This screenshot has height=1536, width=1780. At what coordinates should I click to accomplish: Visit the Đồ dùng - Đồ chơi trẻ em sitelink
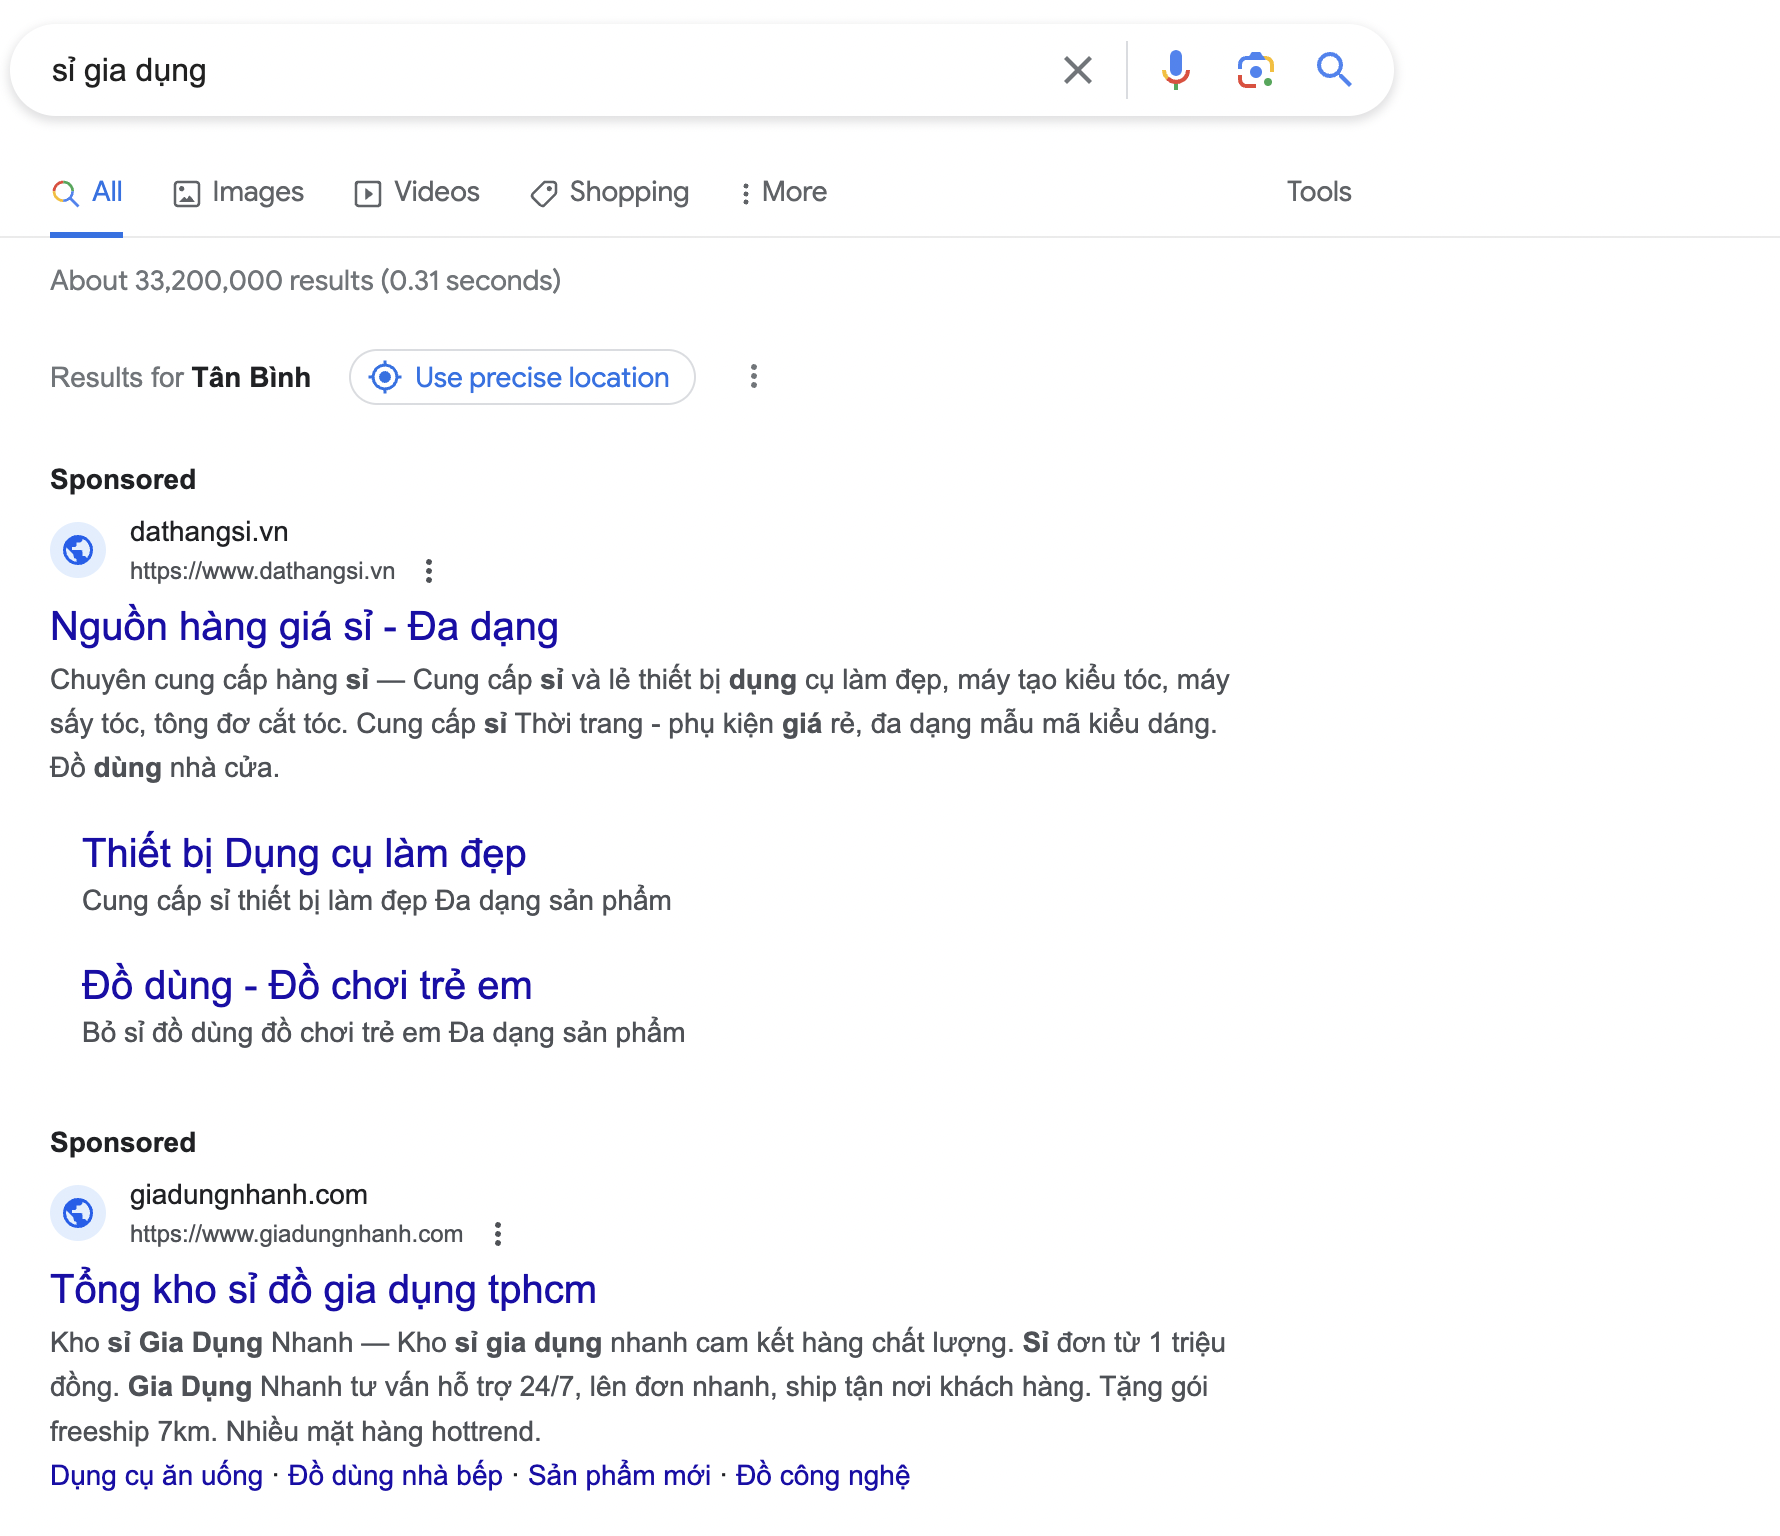307,984
